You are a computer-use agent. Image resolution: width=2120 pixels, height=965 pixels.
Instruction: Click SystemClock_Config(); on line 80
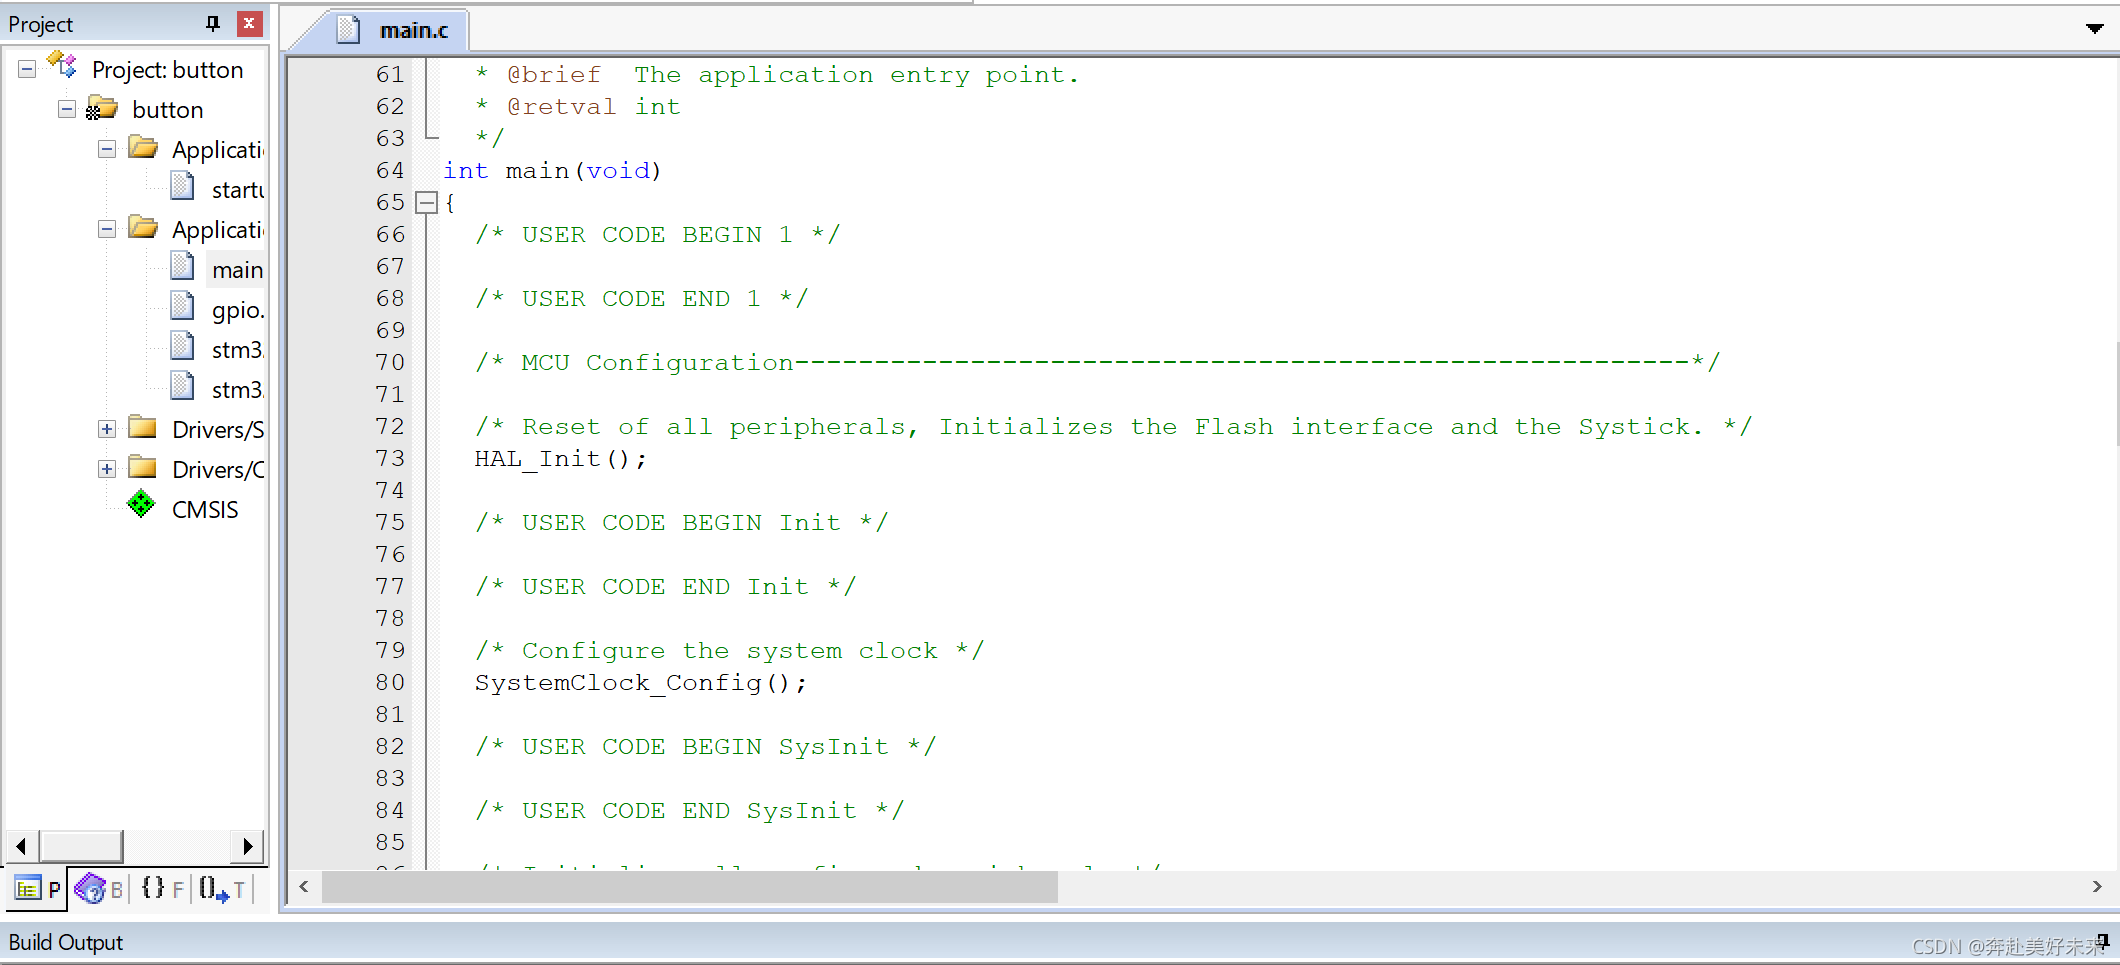click(640, 683)
